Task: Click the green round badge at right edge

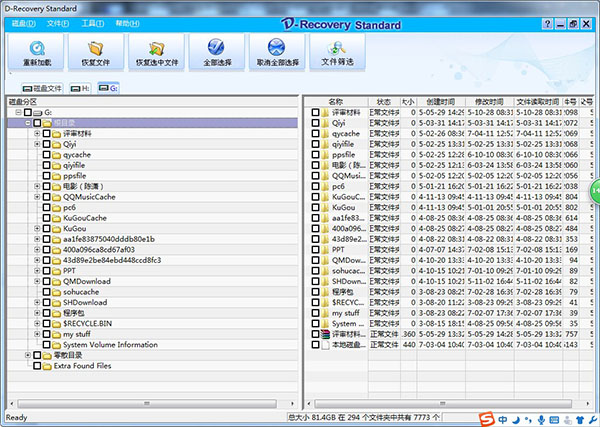Action: (x=594, y=190)
